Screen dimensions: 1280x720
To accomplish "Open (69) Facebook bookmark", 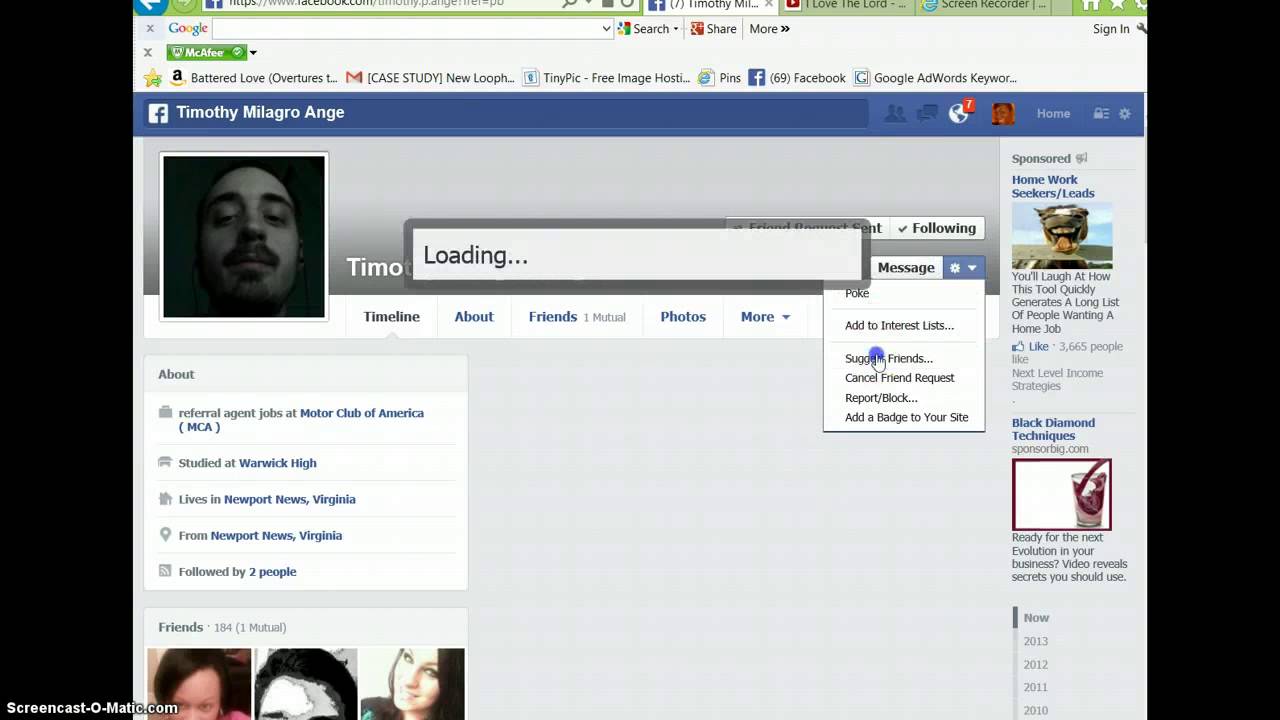I will tap(797, 78).
